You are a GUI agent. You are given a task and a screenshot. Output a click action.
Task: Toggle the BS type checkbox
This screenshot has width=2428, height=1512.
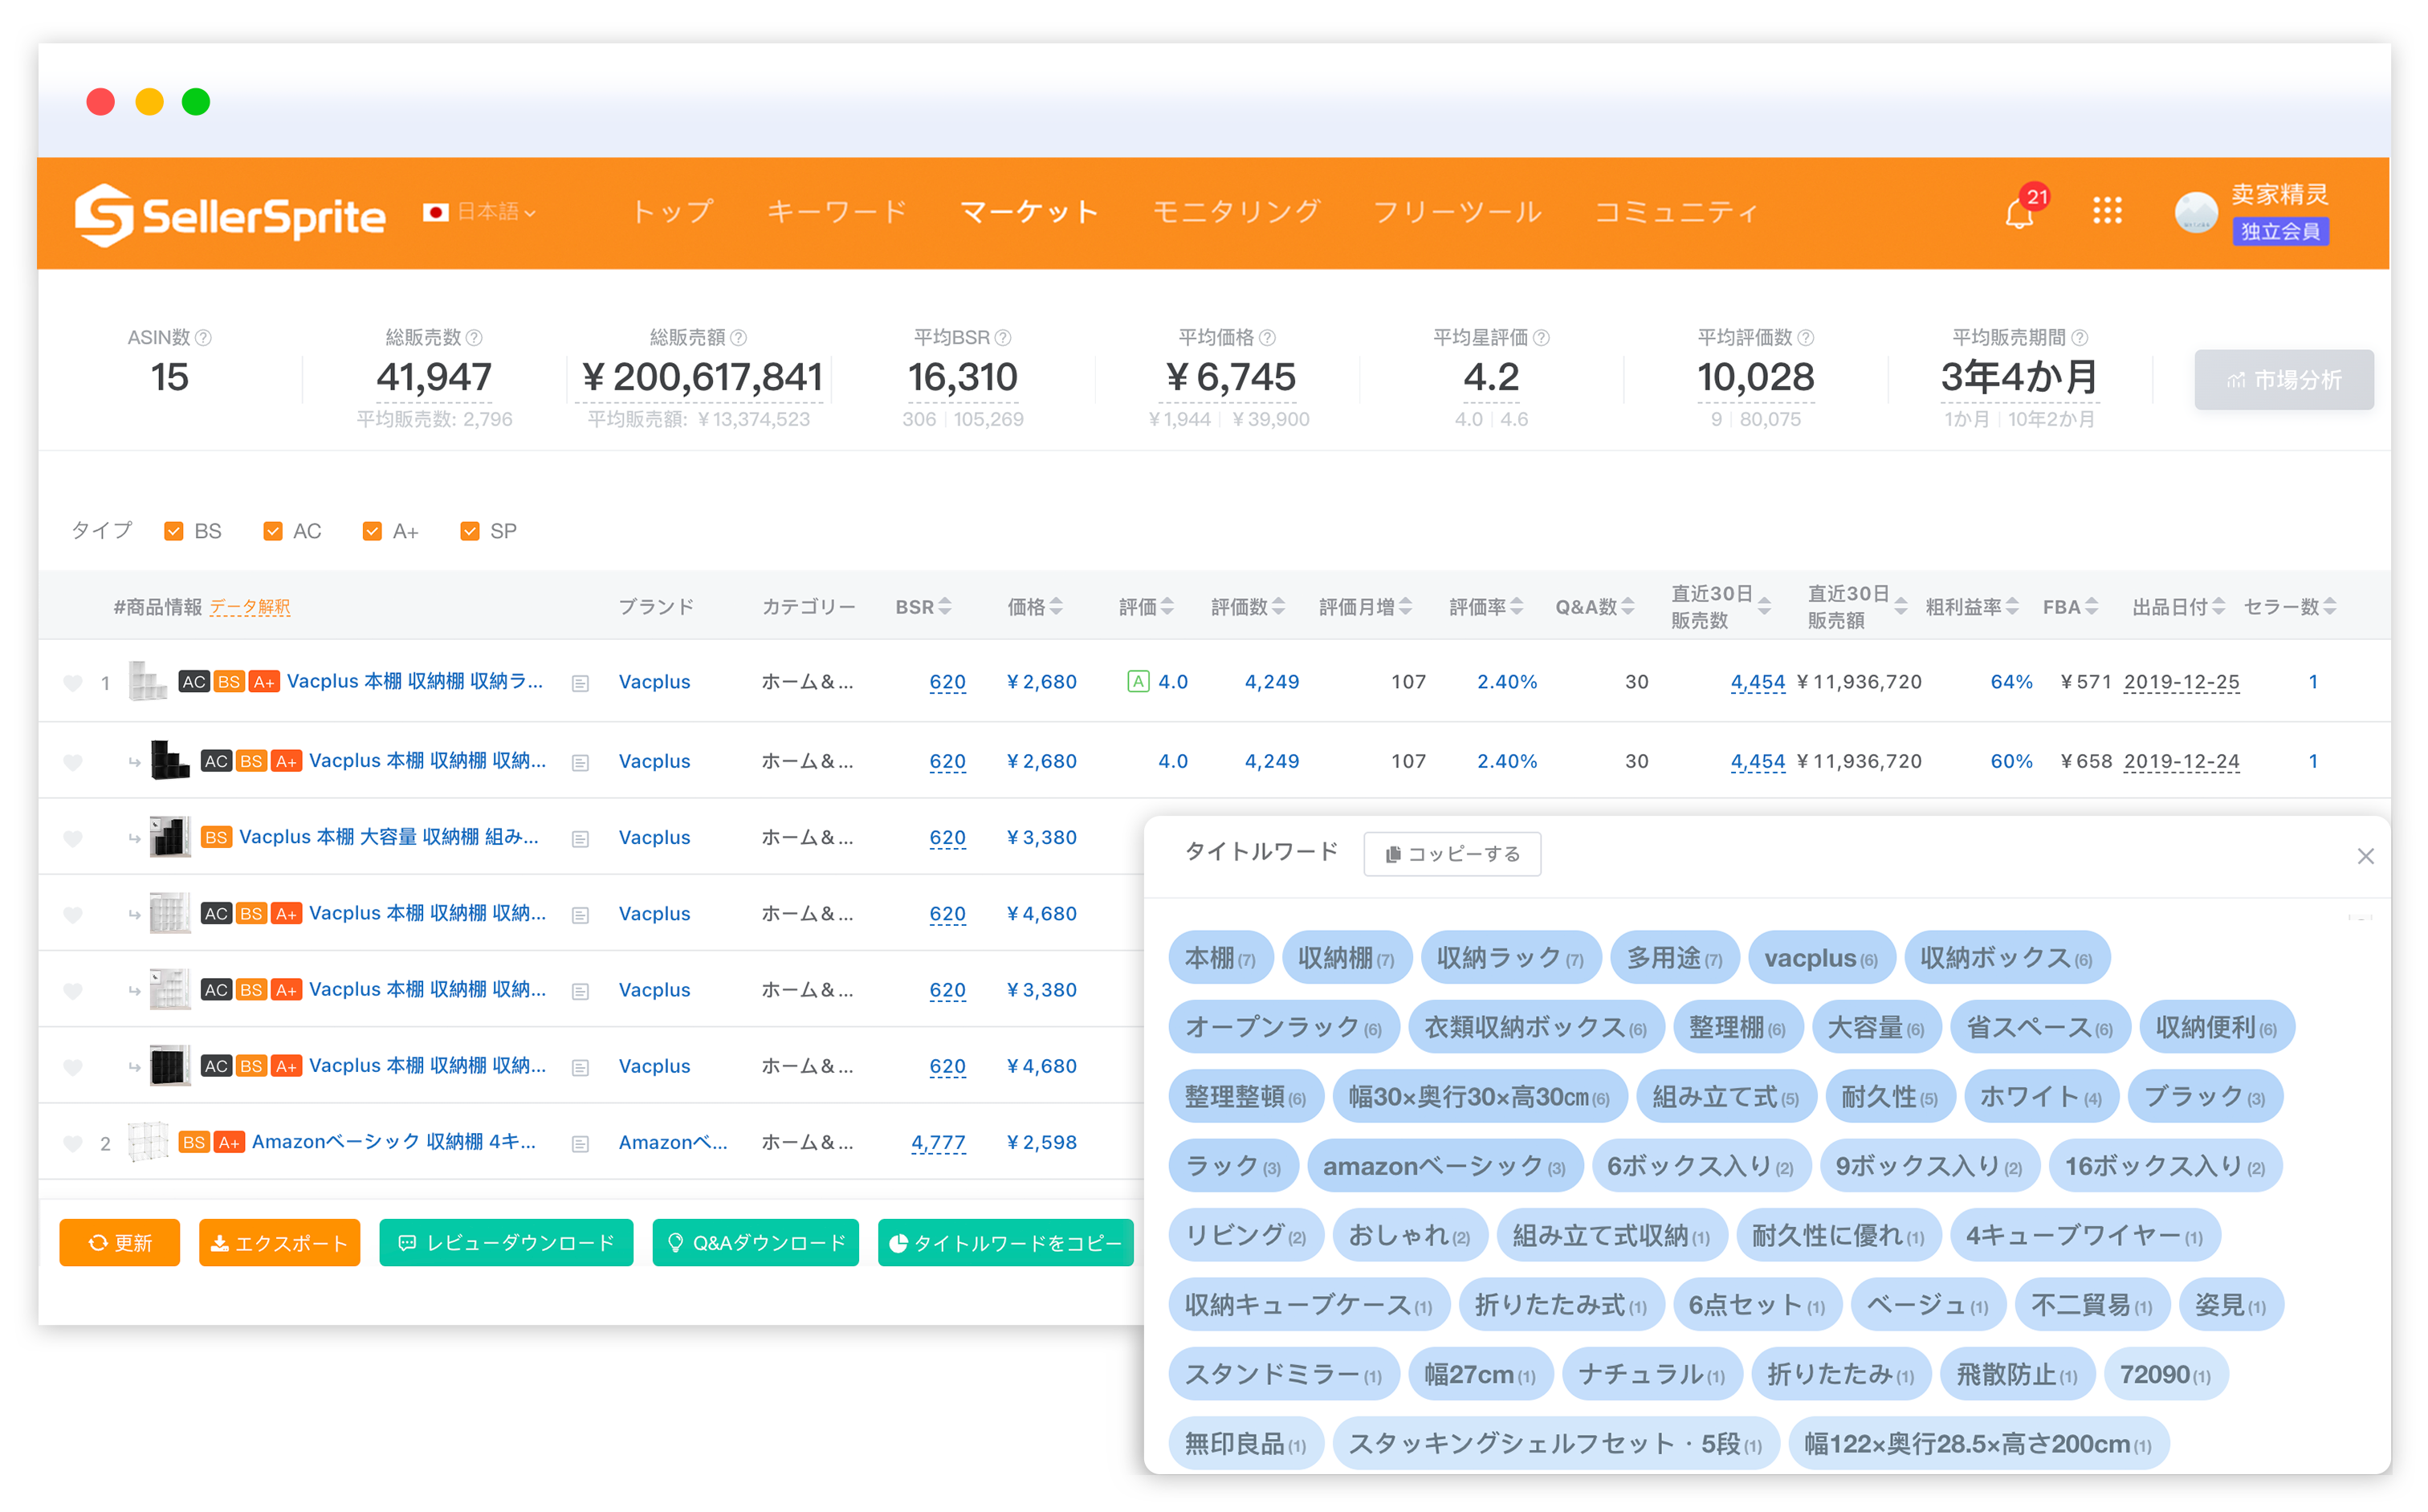[x=174, y=531]
